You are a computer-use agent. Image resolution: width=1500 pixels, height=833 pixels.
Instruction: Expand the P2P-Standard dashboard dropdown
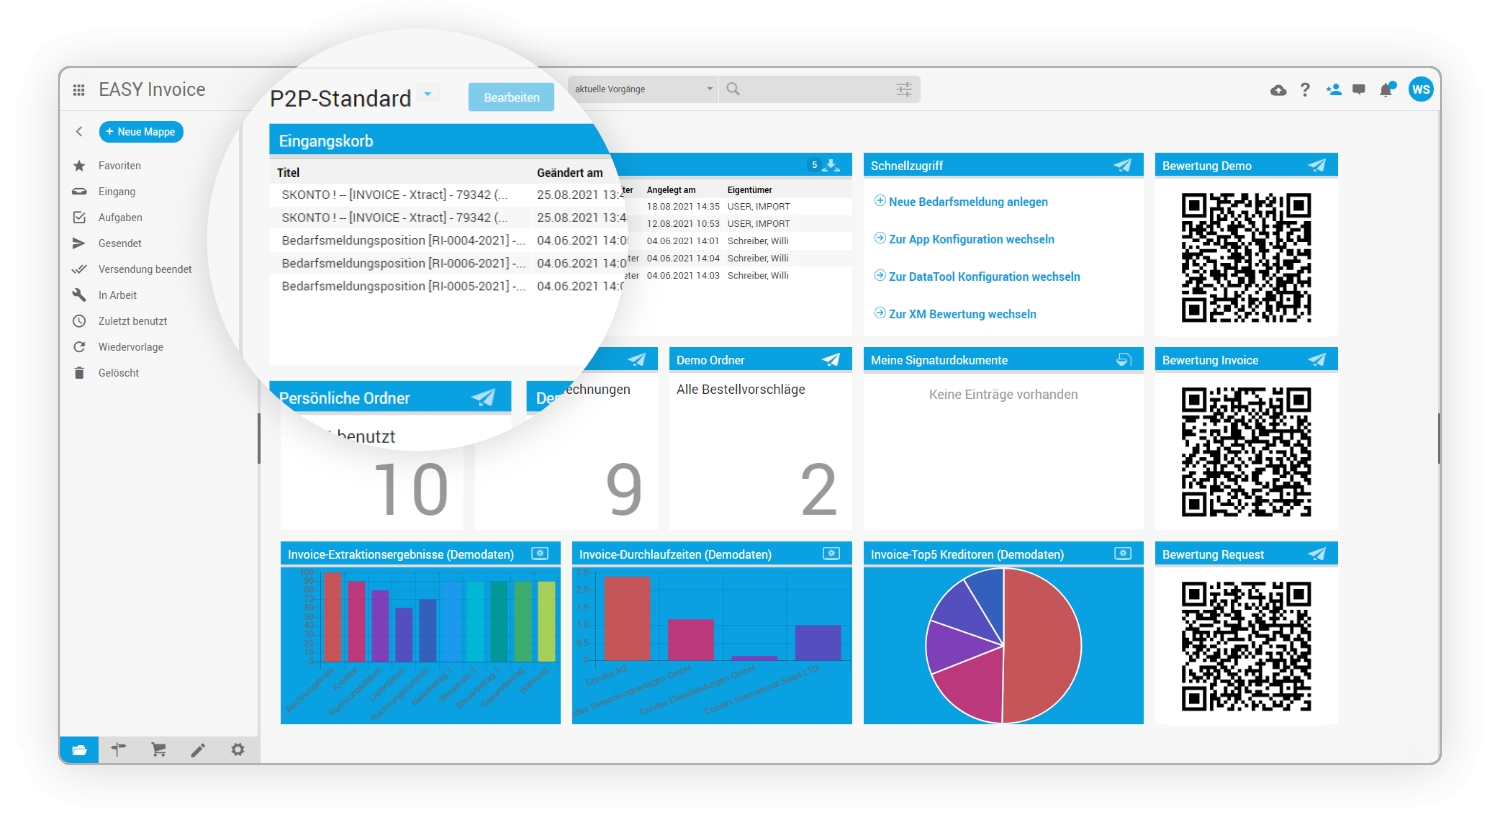(428, 94)
